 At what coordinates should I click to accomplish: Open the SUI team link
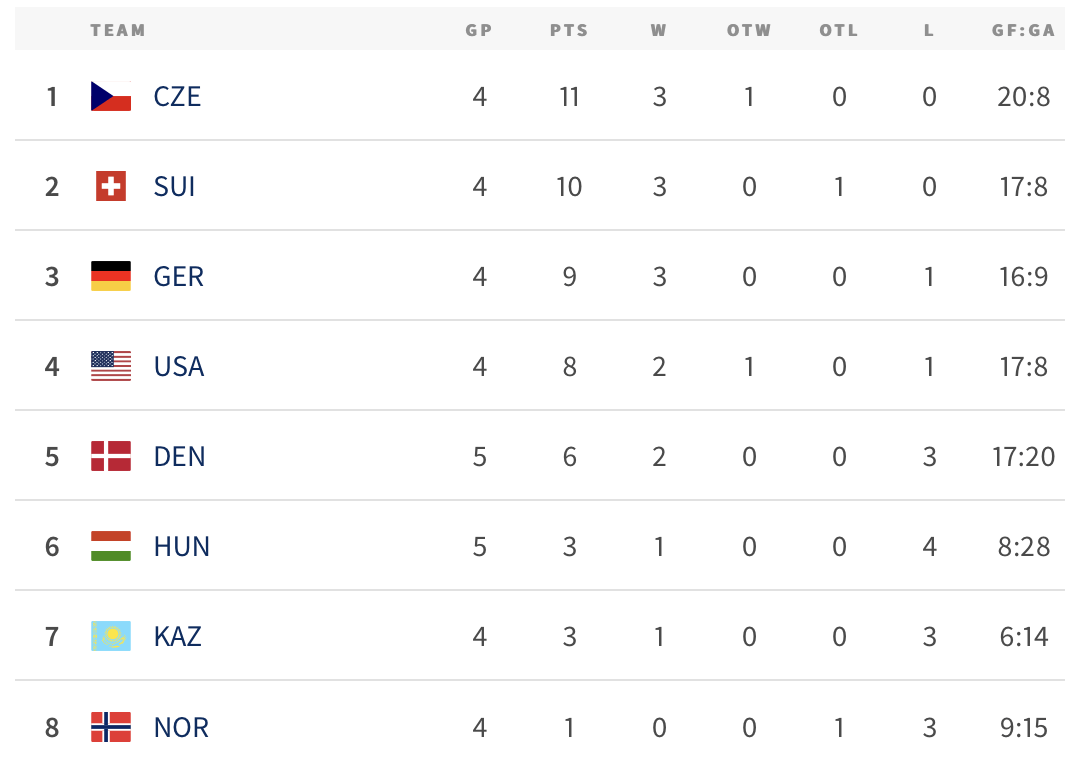click(x=174, y=186)
